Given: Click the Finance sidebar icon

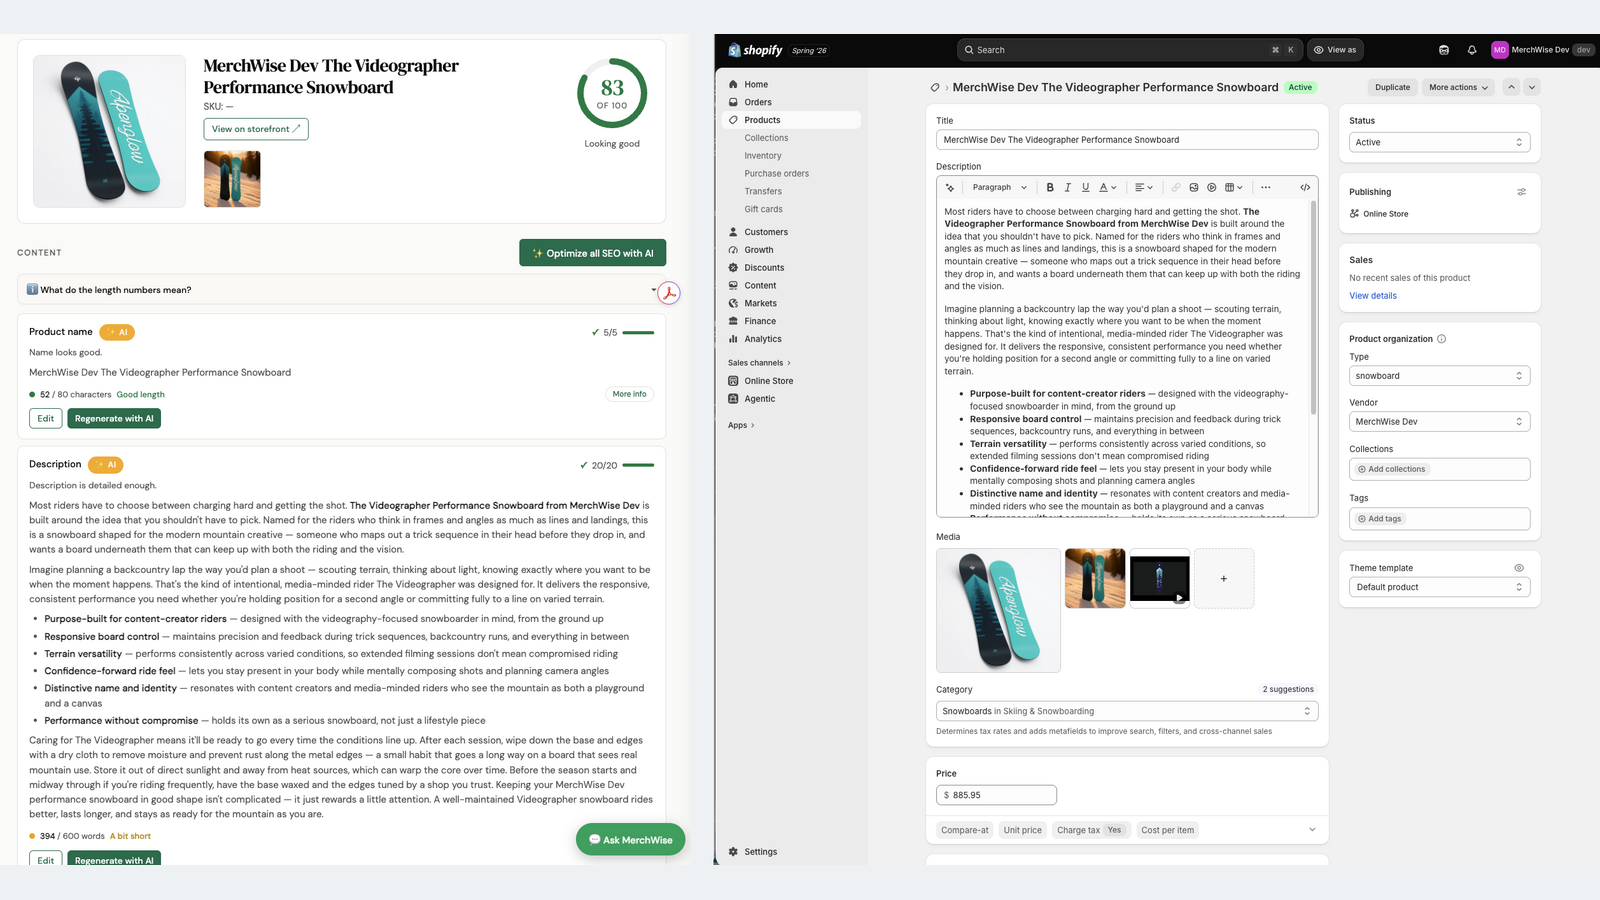Looking at the screenshot, I should [733, 322].
